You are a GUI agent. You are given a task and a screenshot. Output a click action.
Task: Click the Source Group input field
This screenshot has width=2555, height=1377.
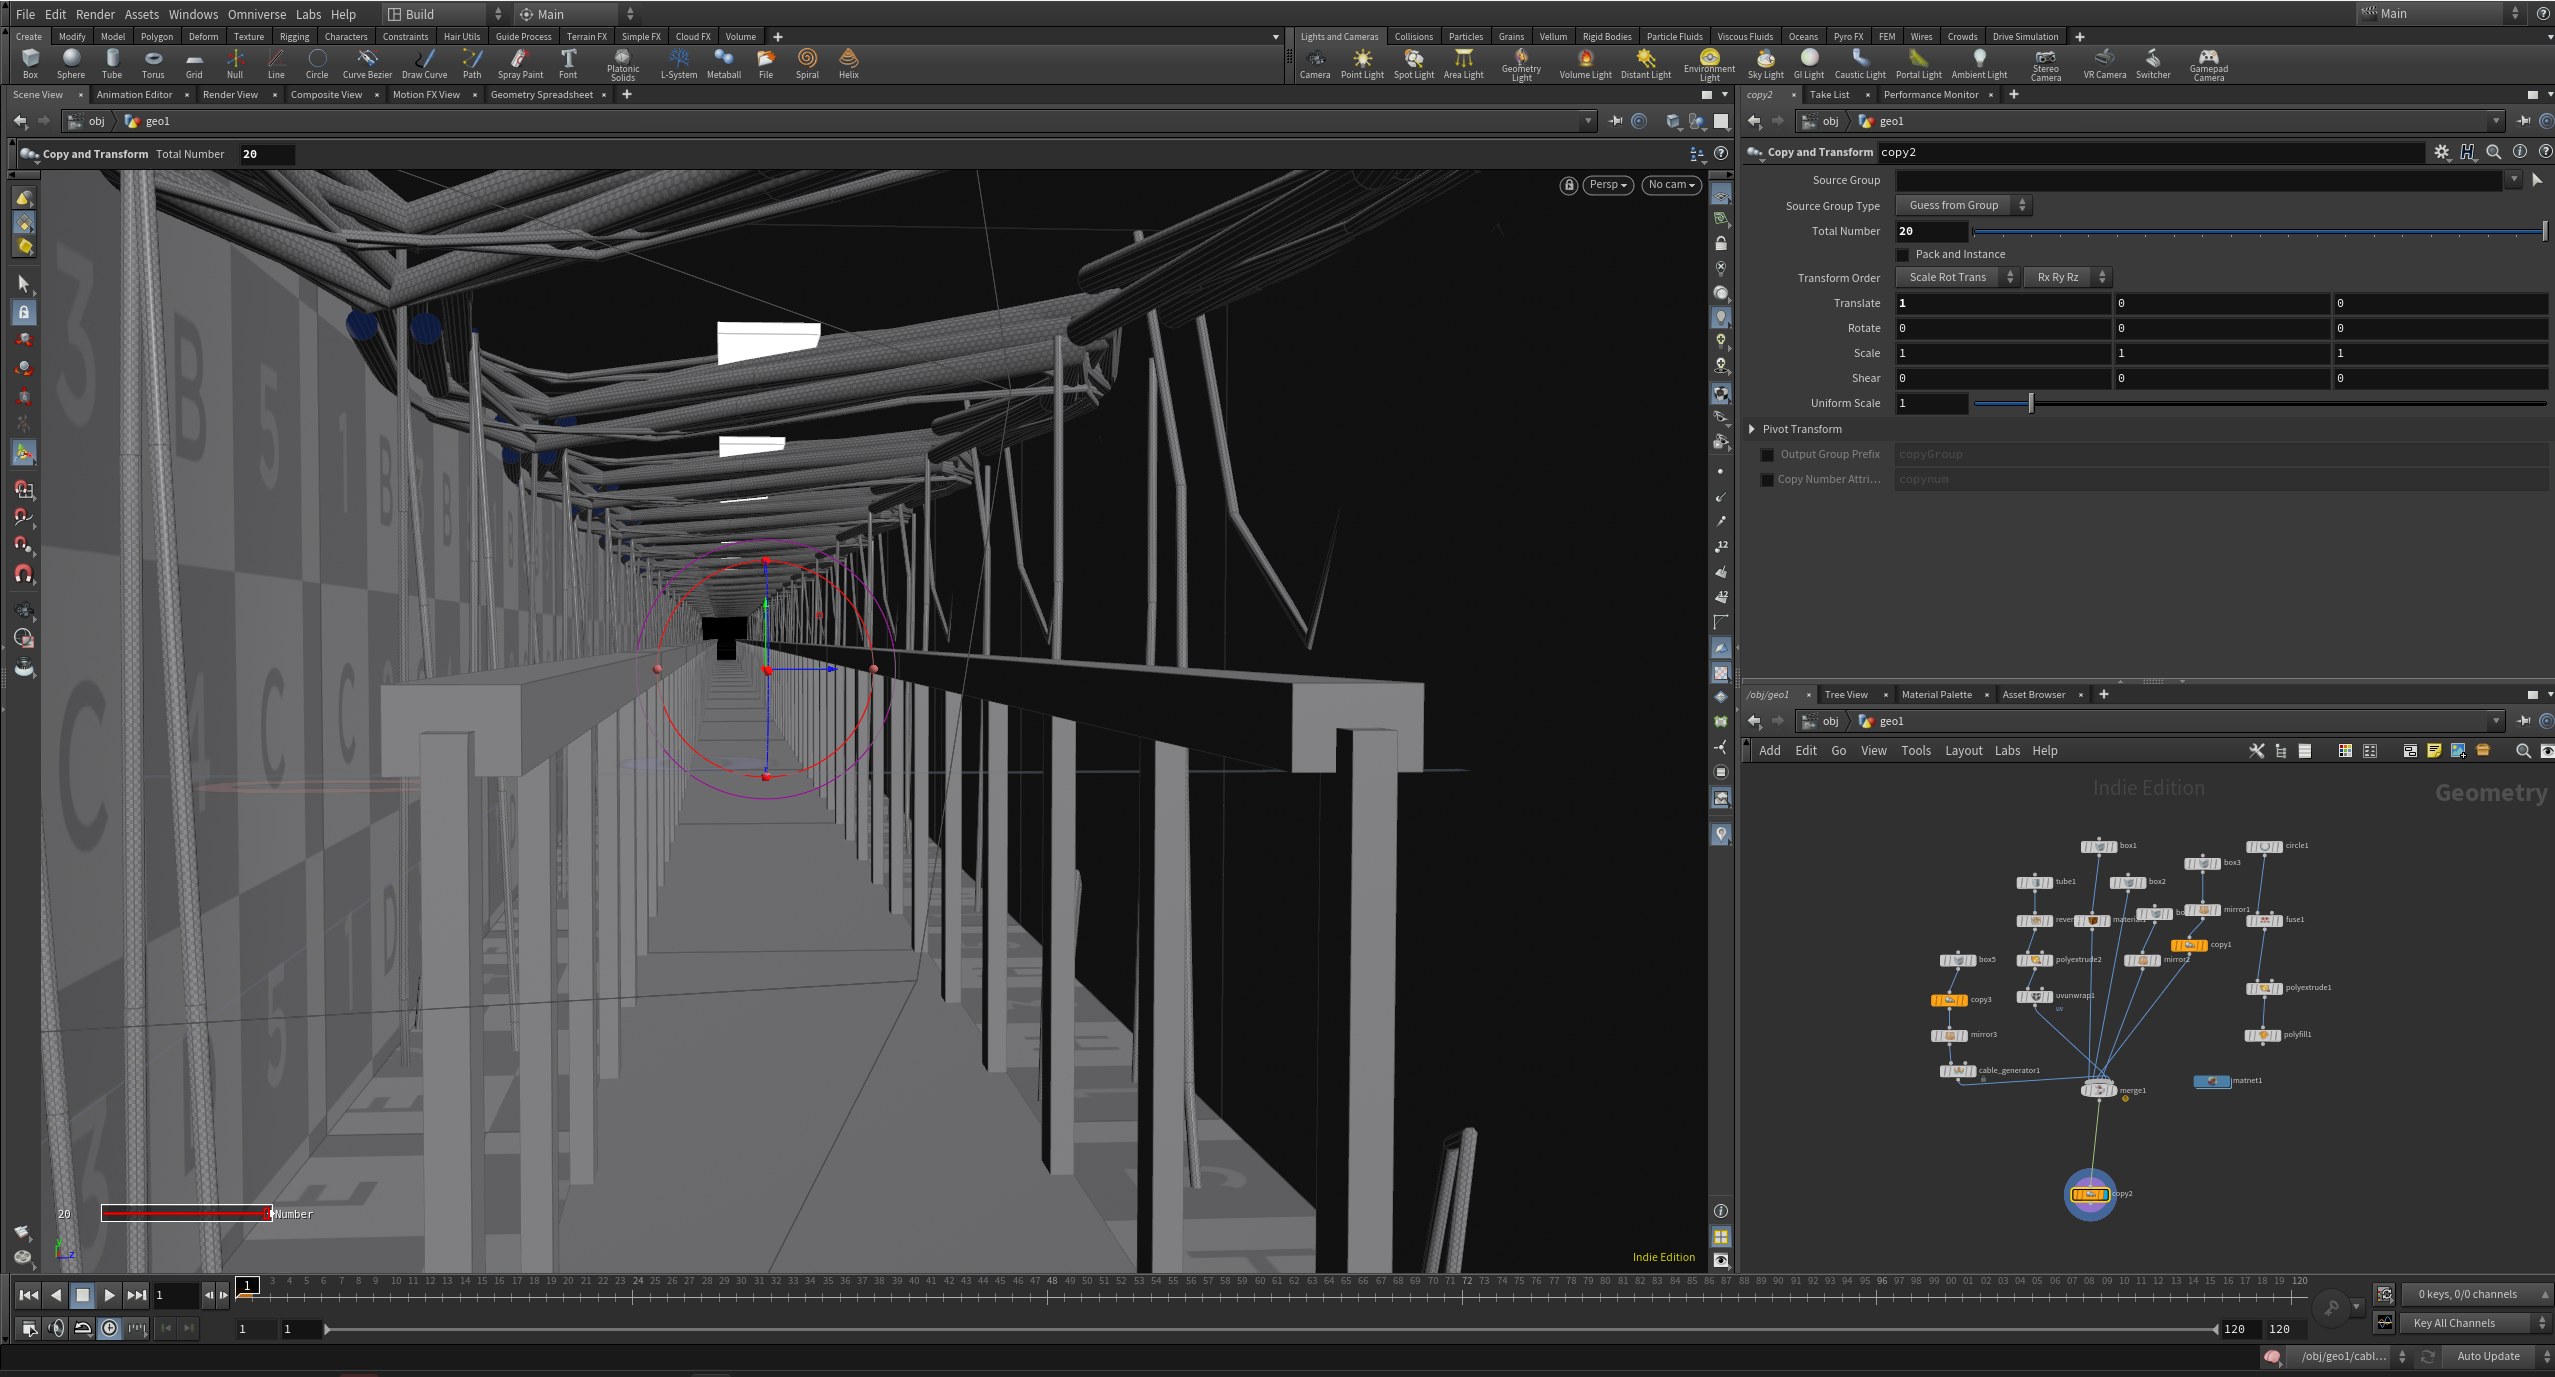tap(2199, 180)
